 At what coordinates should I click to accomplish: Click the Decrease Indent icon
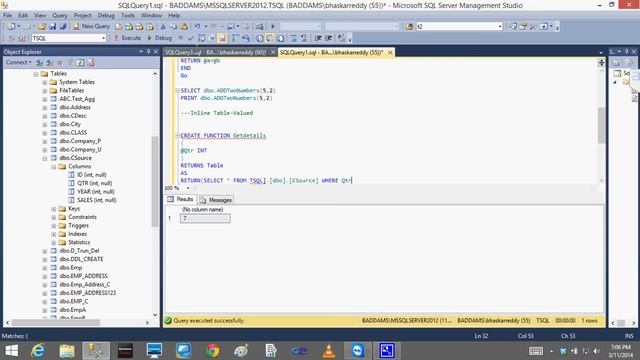pos(318,38)
